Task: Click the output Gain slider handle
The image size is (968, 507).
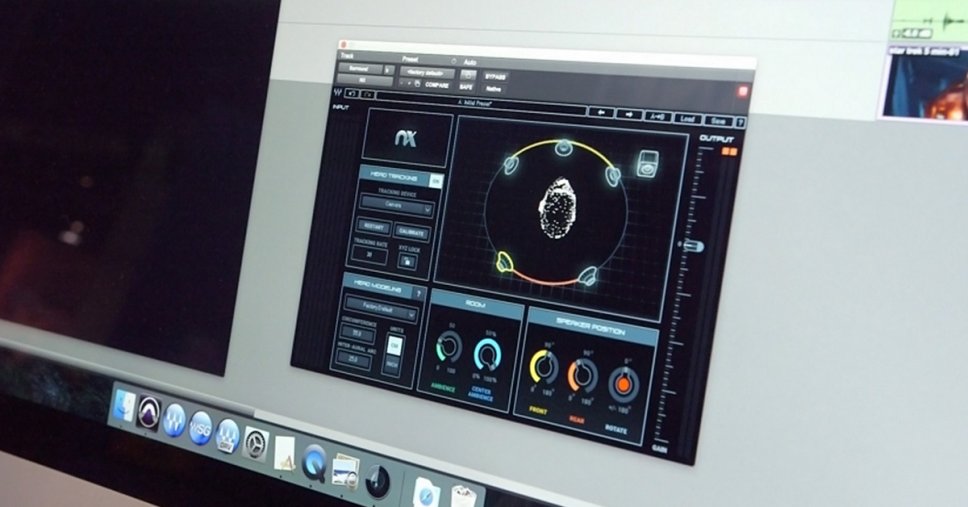Action: (690, 246)
